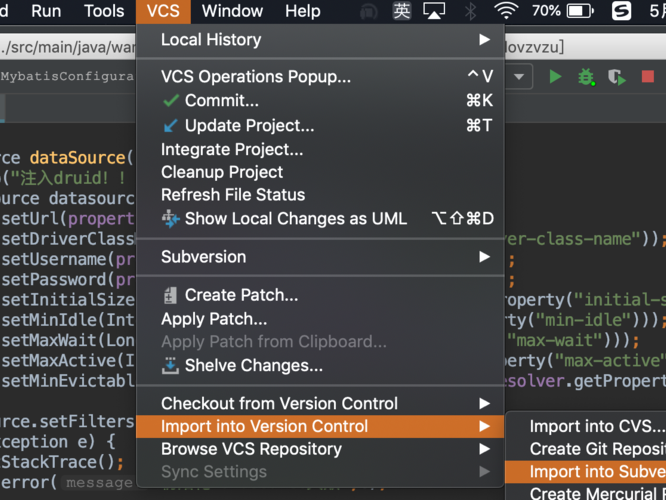The image size is (666, 500).
Task: Click the green Run arrow in toolbar
Action: coord(555,77)
